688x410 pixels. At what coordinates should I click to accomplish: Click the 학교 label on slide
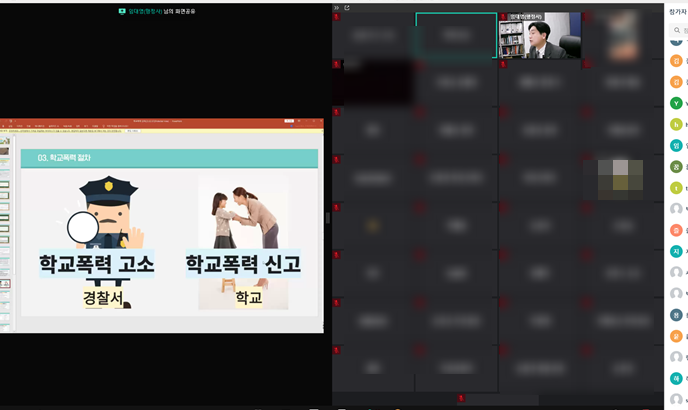(x=249, y=298)
